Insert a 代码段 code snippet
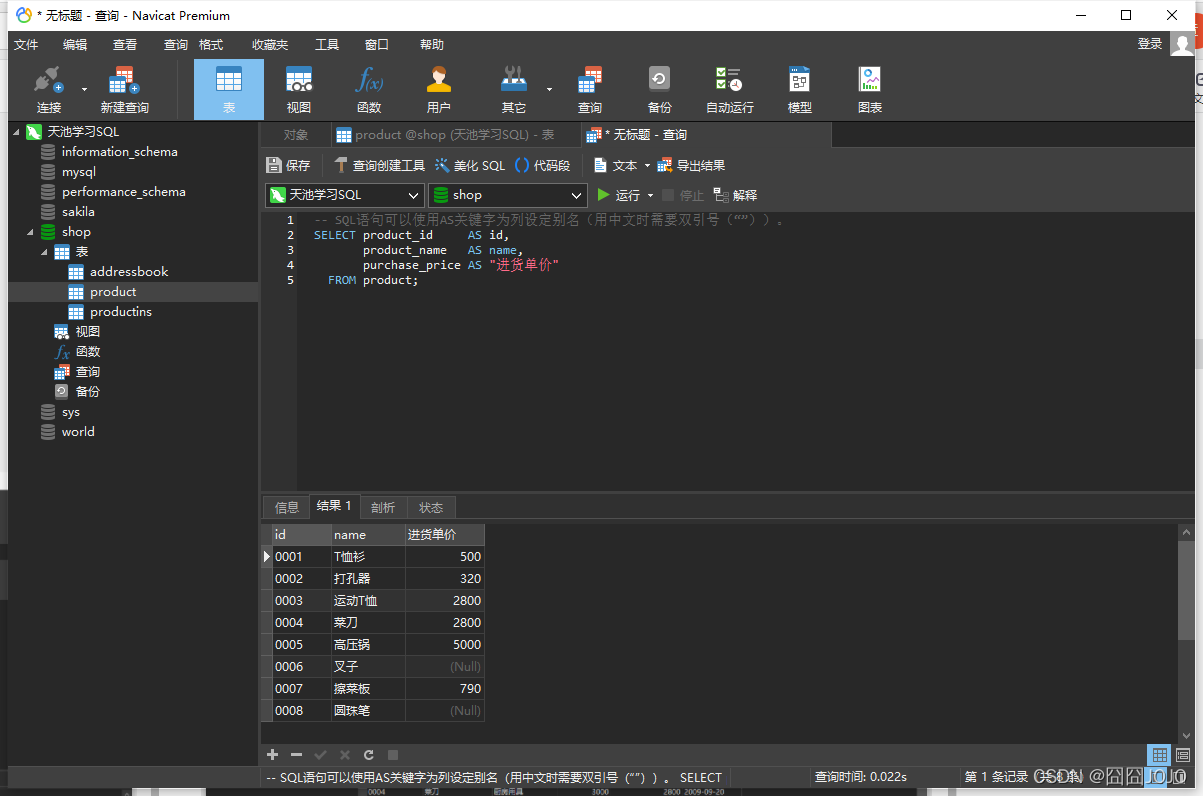The height and width of the screenshot is (796, 1203). (x=542, y=165)
